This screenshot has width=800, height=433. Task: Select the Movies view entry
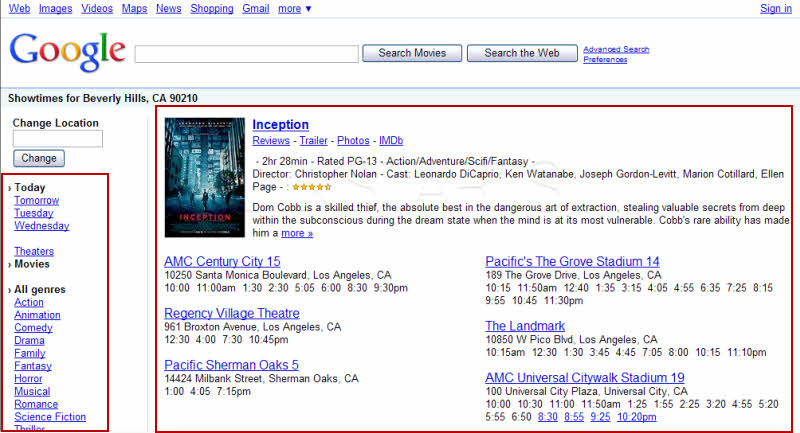[x=32, y=264]
